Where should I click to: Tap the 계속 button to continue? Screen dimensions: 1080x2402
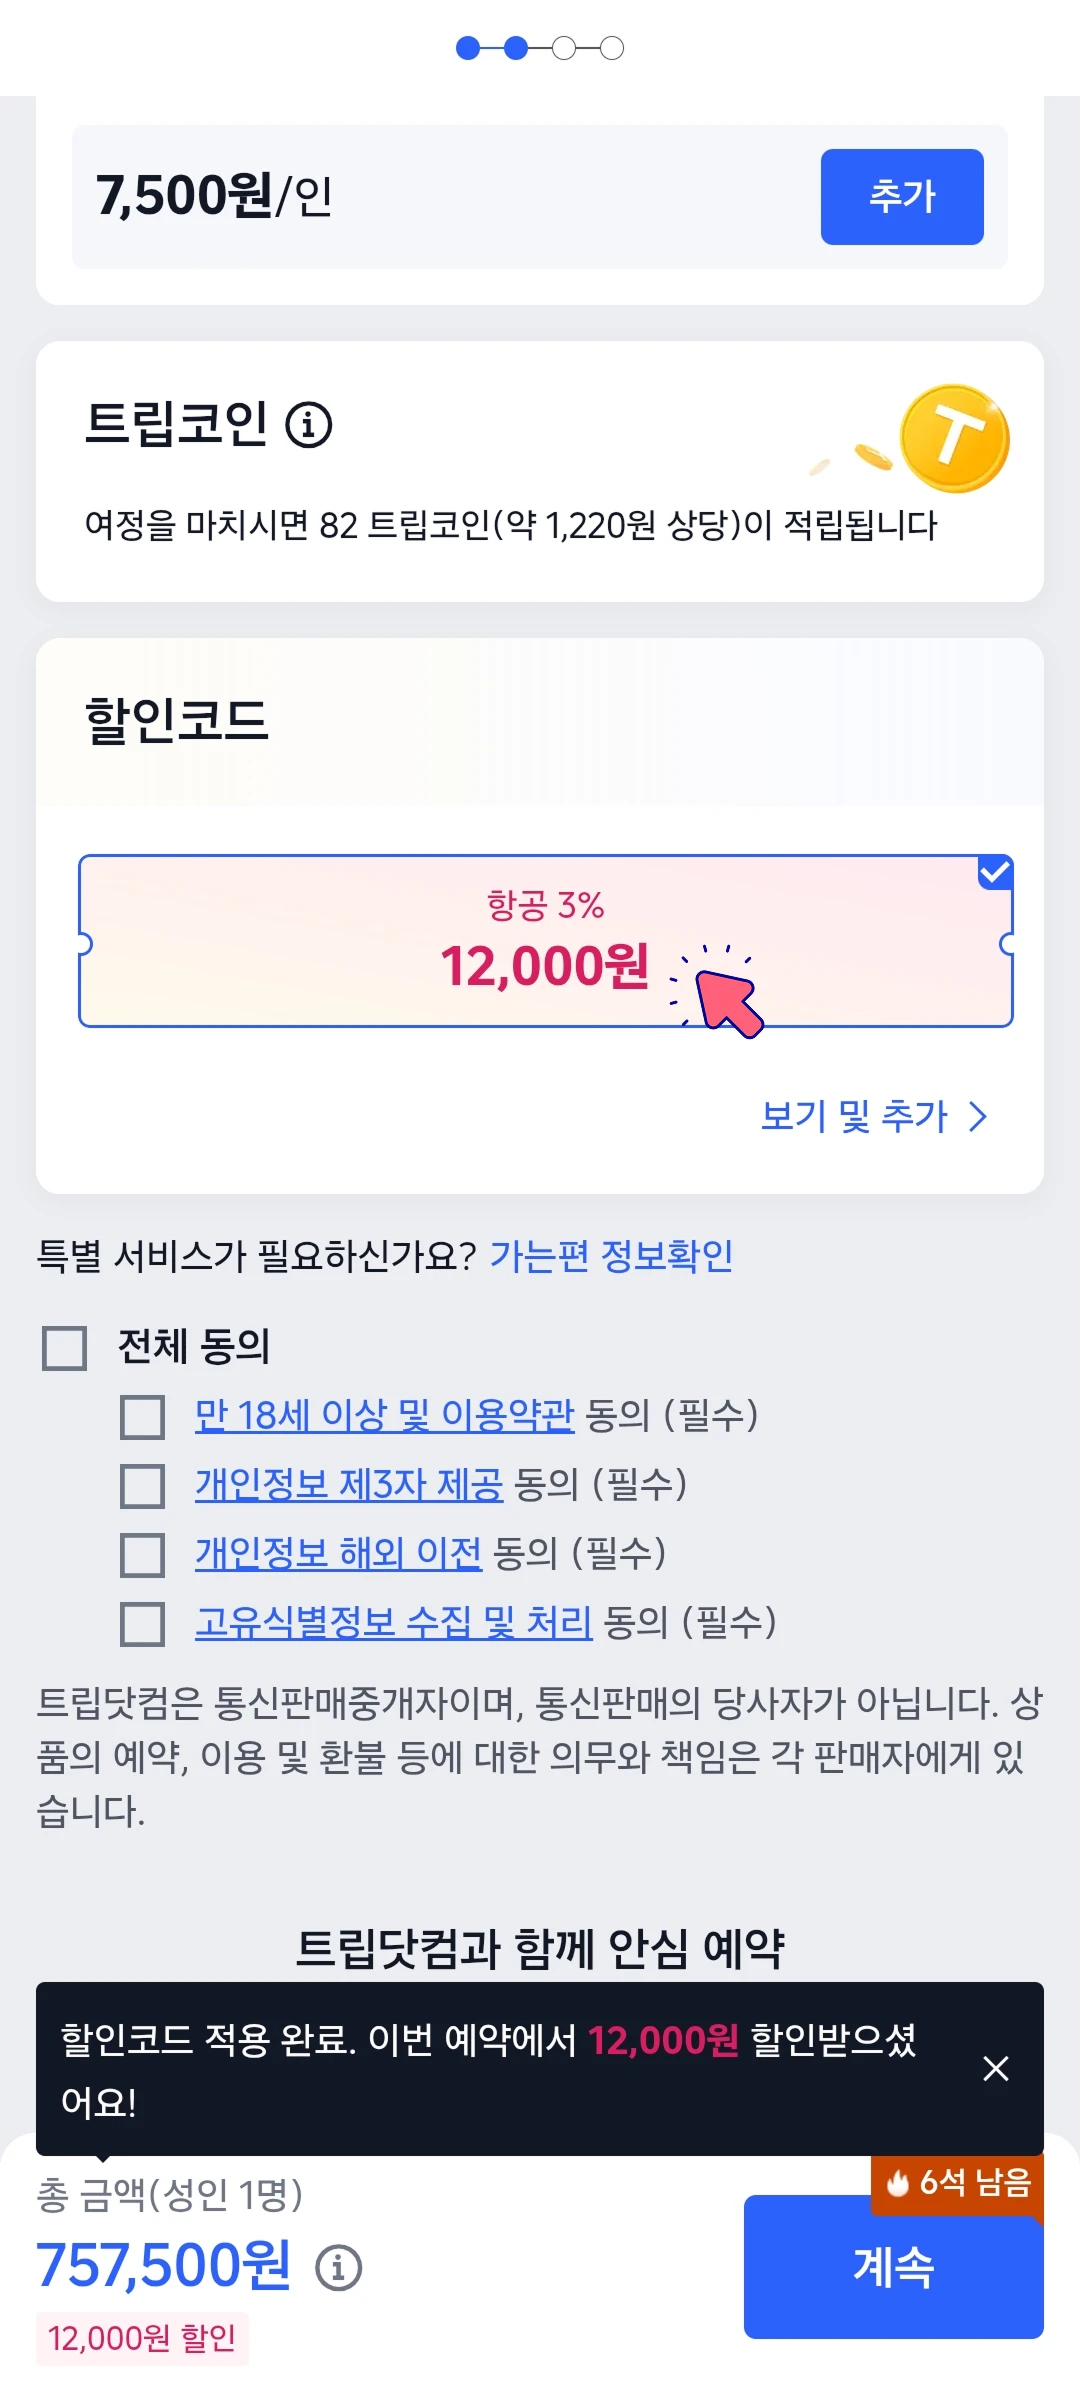(x=894, y=2267)
